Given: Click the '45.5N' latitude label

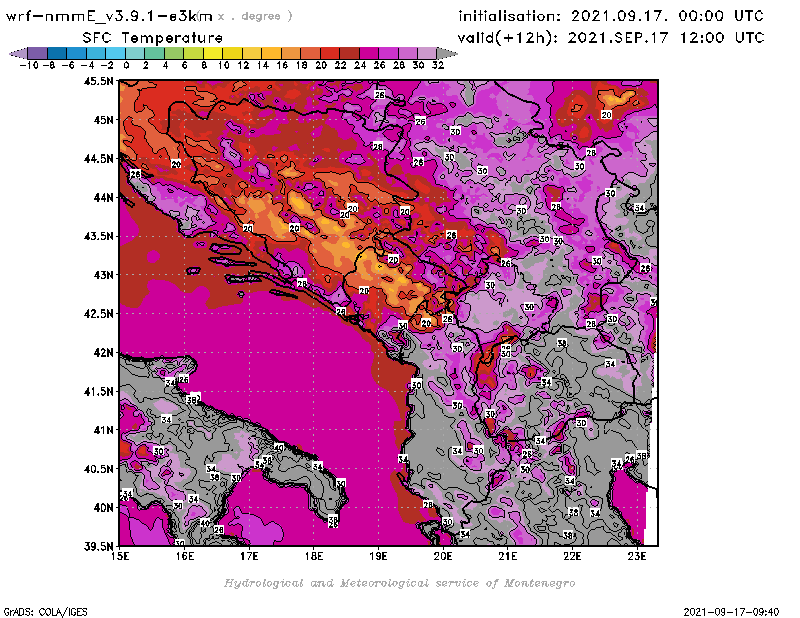Looking at the screenshot, I should coord(98,81).
